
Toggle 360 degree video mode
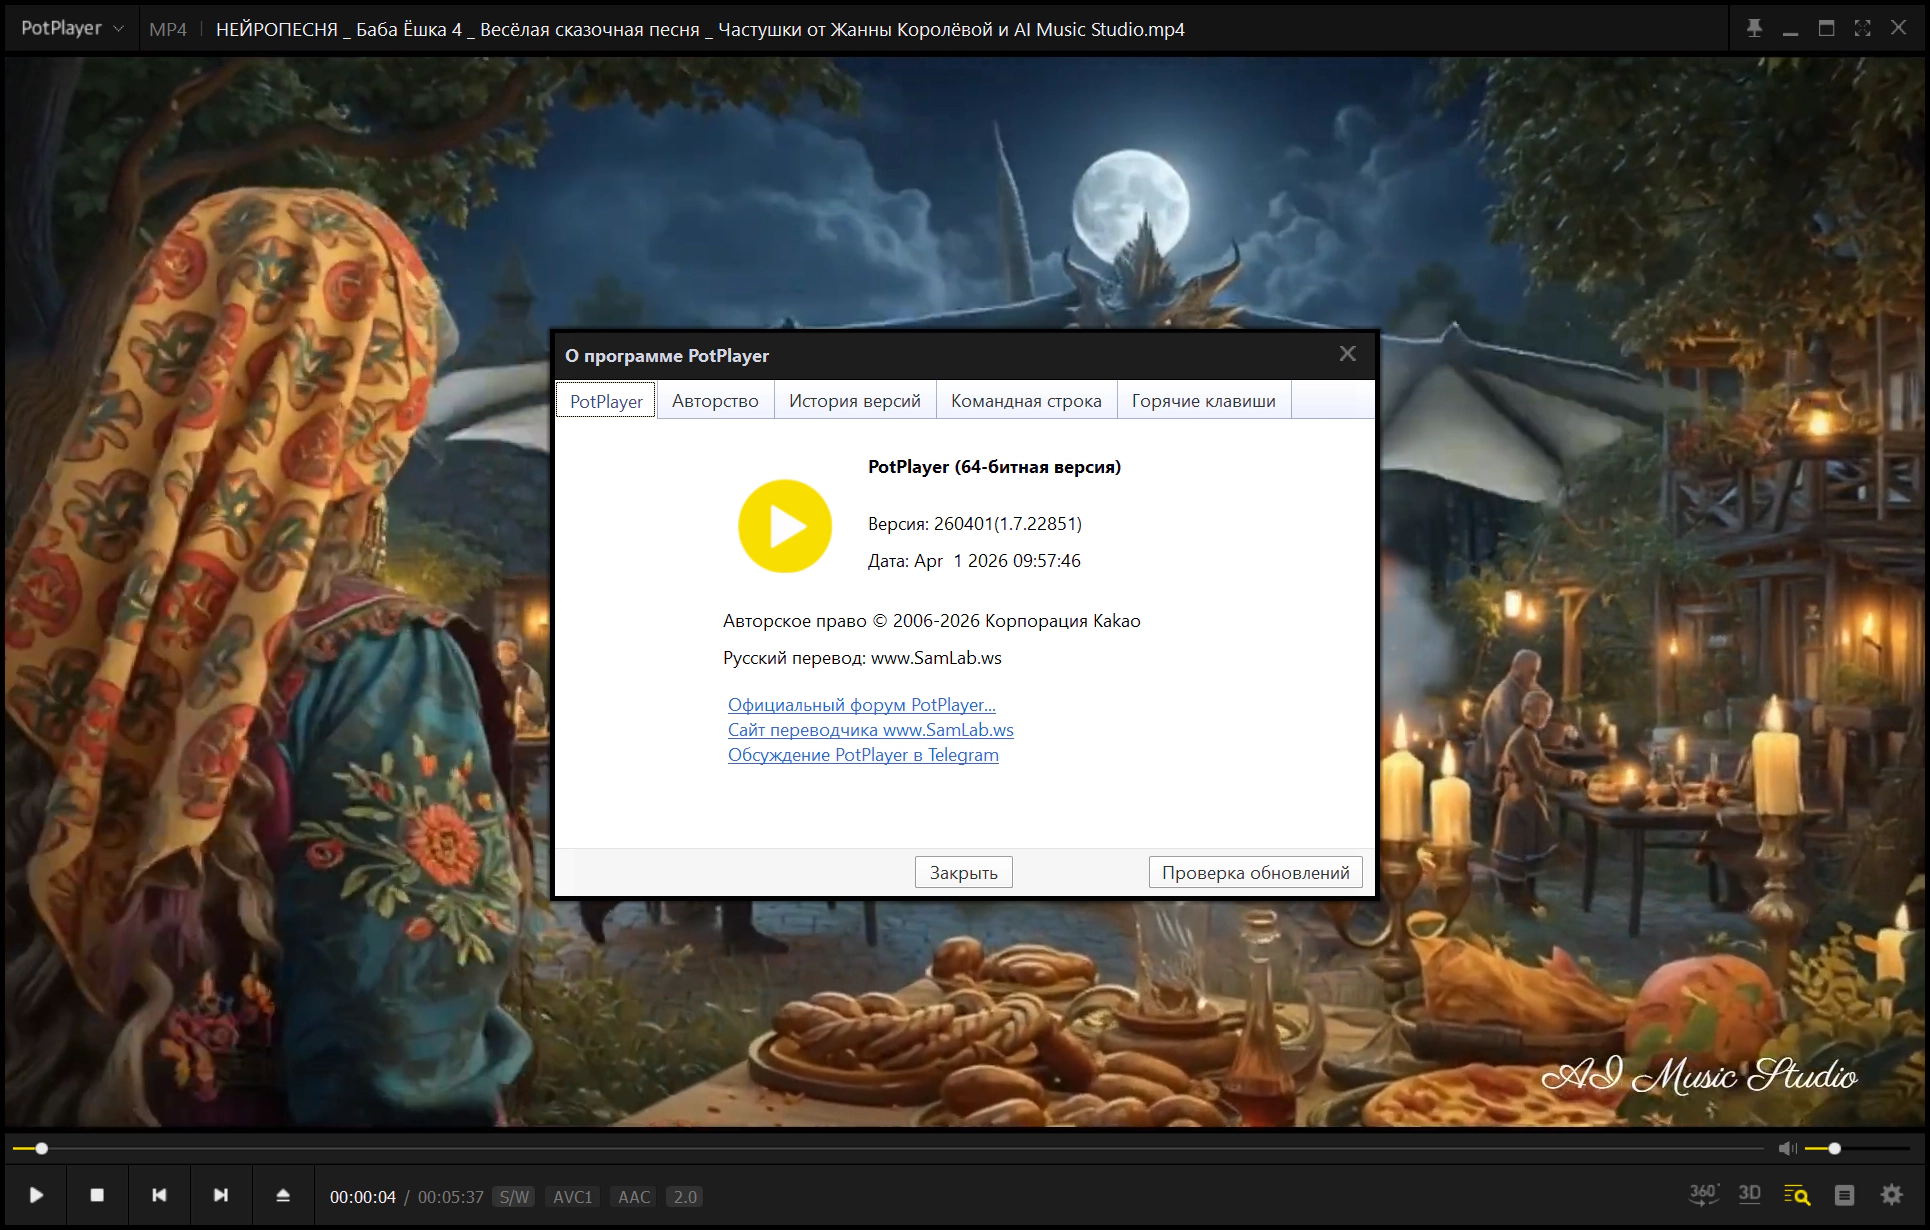[x=1703, y=1194]
